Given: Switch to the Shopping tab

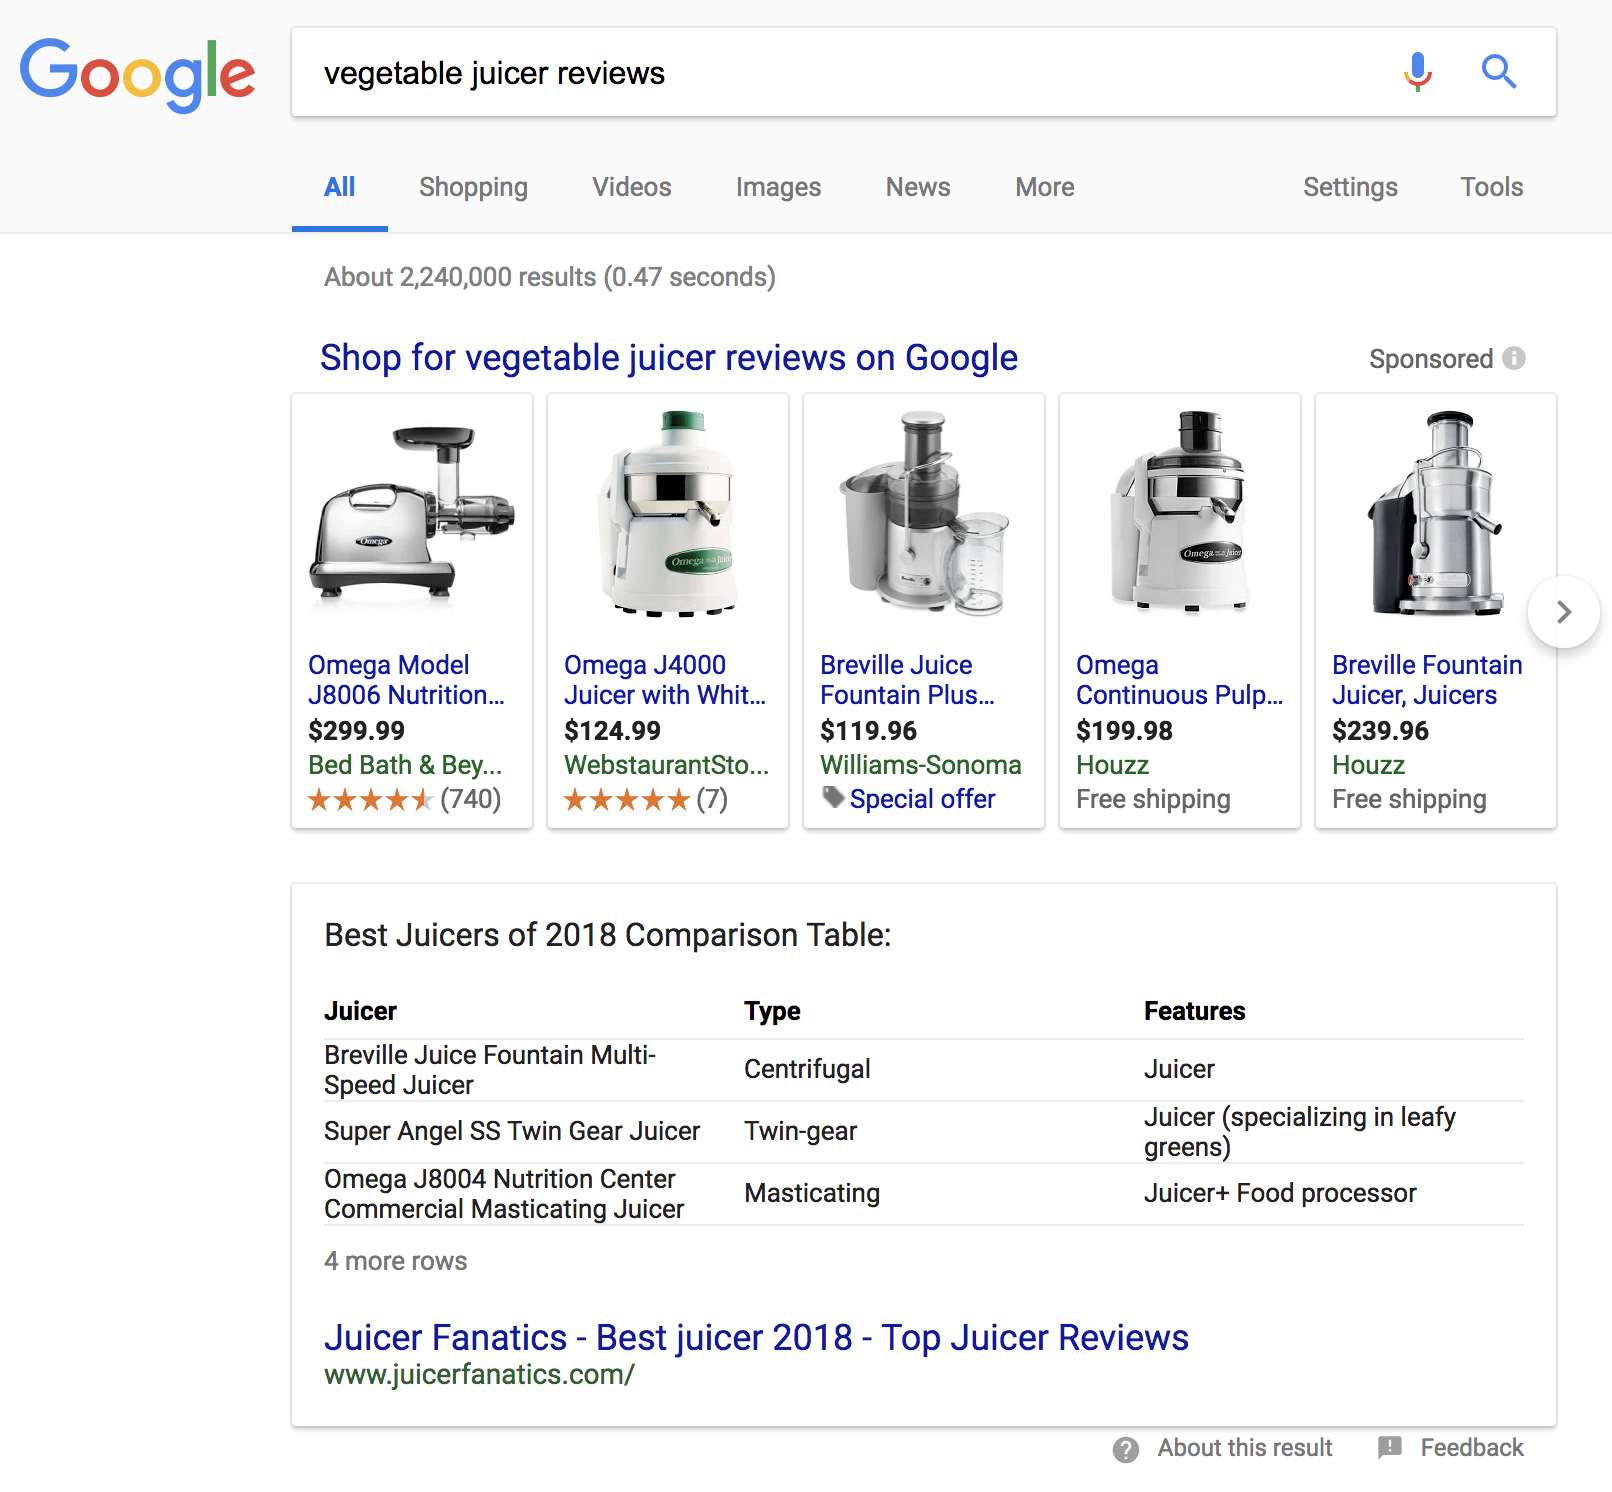Looking at the screenshot, I should pyautogui.click(x=473, y=187).
